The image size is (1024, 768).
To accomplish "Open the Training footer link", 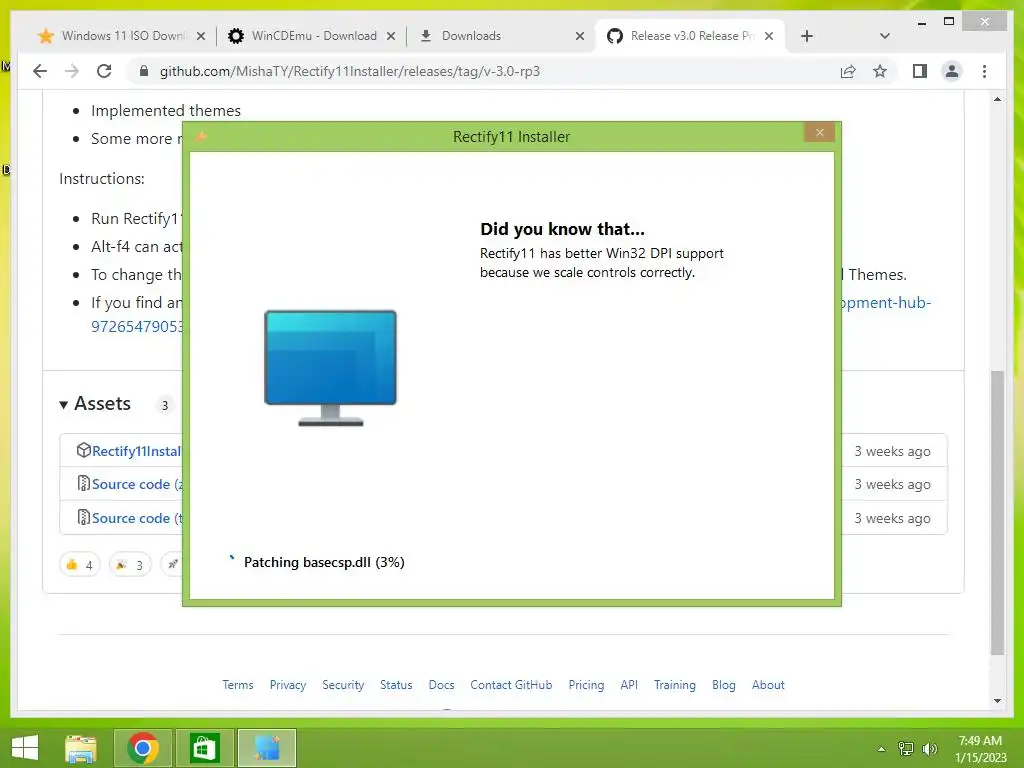I will [x=675, y=684].
